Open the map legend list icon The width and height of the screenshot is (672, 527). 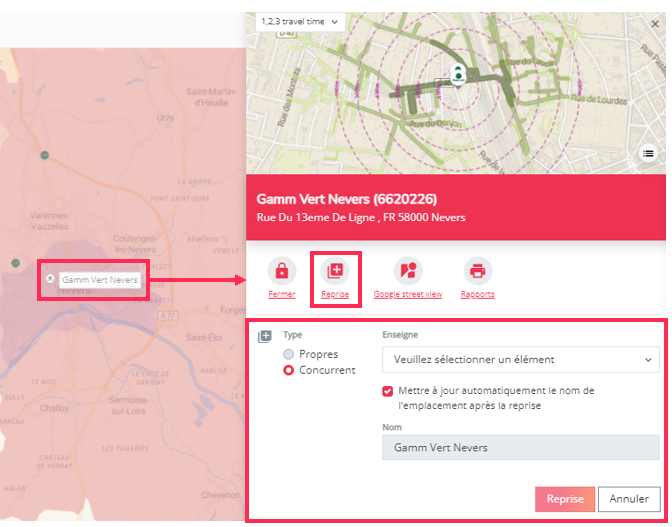click(x=648, y=153)
